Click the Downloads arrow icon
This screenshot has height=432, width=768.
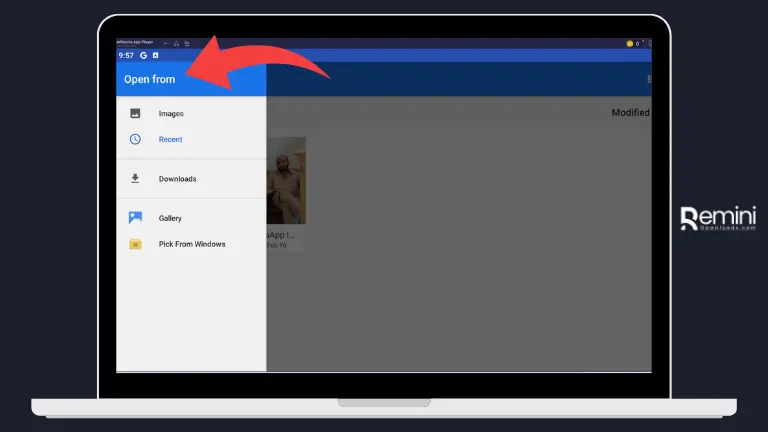pyautogui.click(x=135, y=178)
